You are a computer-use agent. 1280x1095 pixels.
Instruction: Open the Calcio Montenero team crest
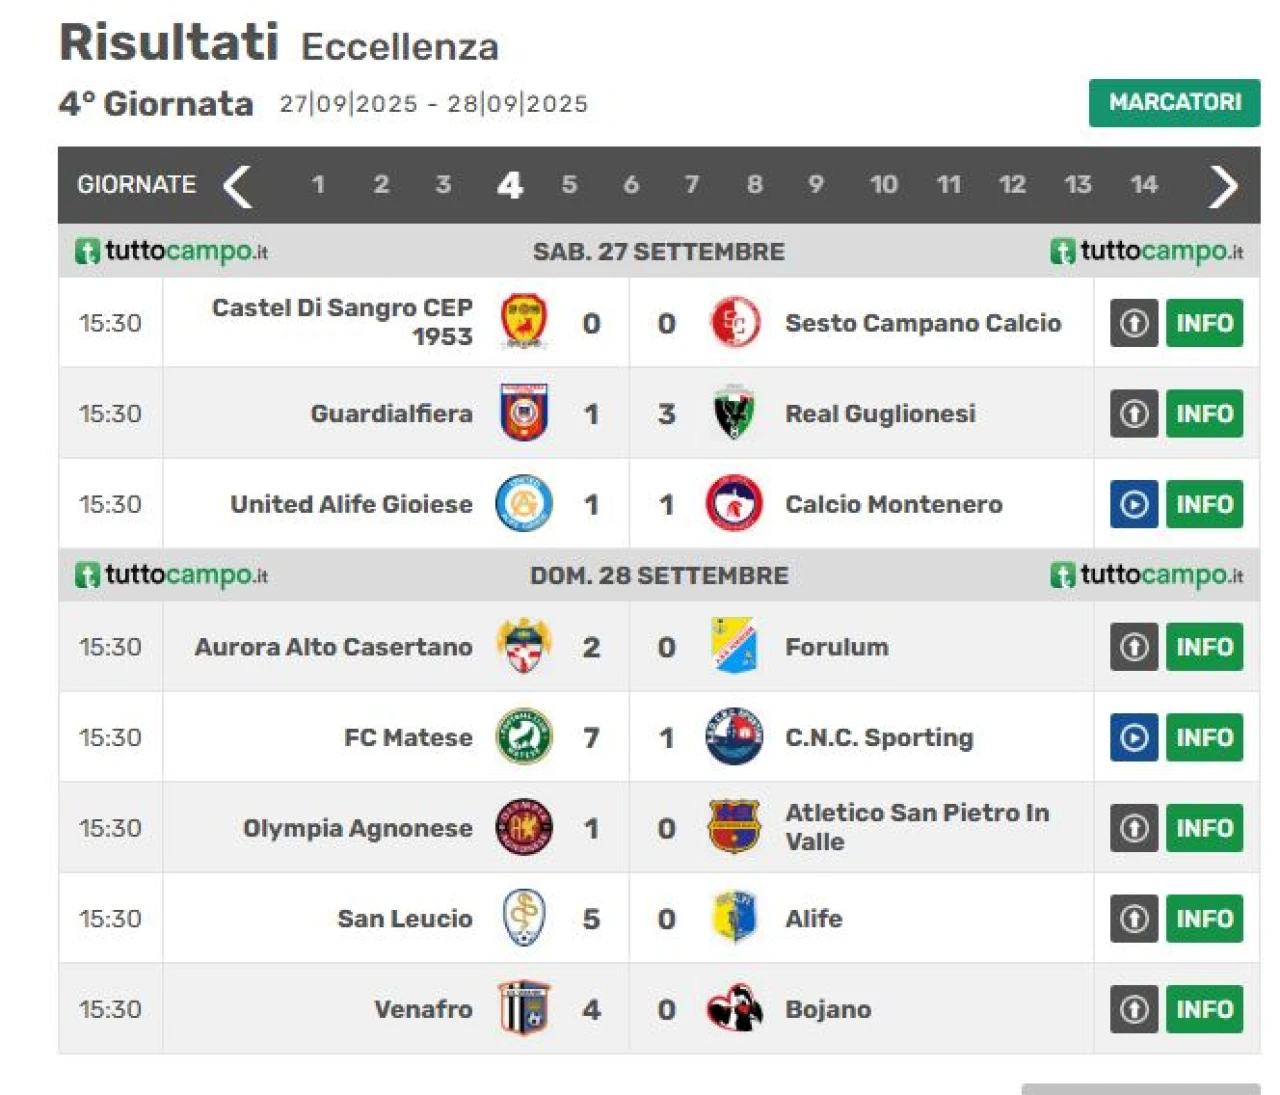point(734,503)
